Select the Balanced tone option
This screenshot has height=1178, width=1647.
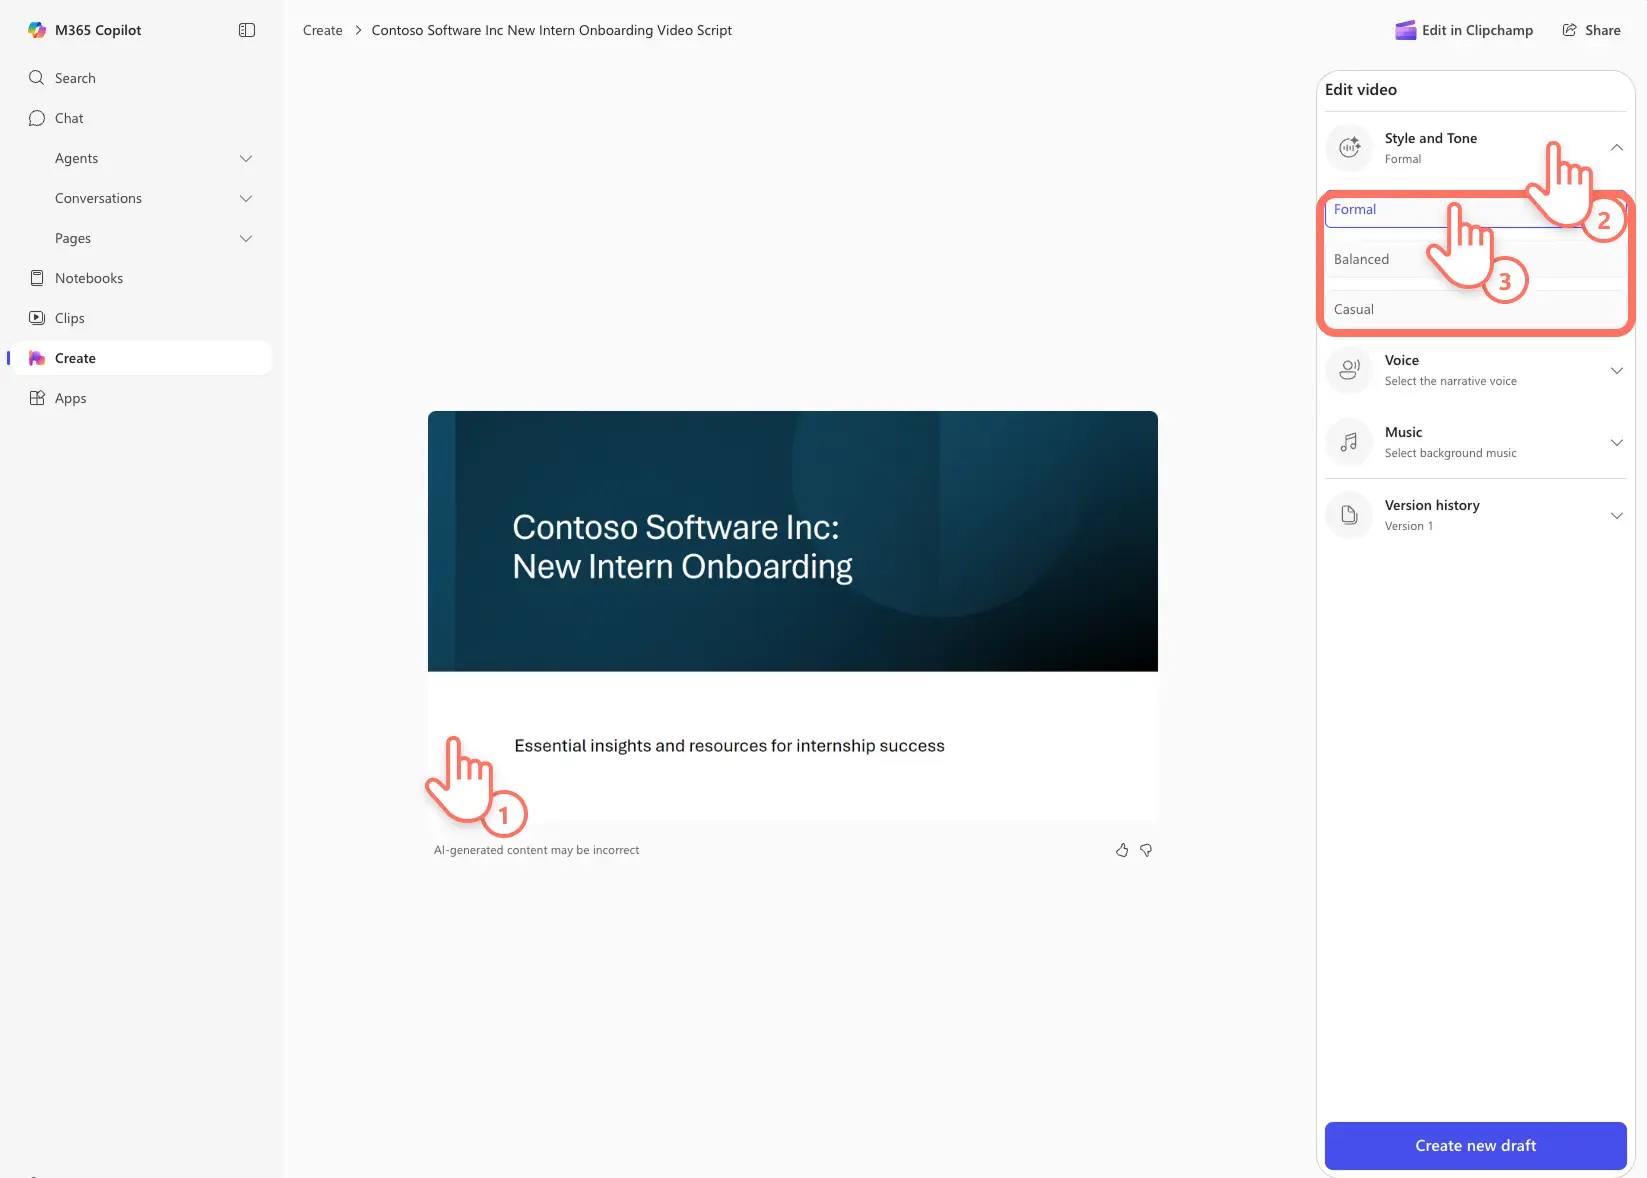(1476, 259)
